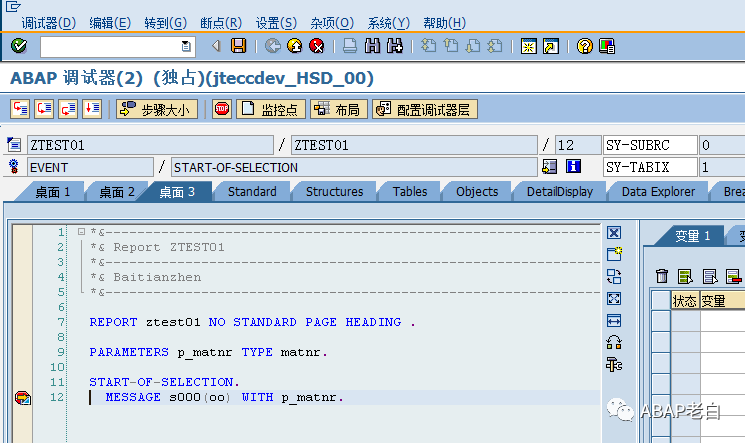Click the Continue debugger icon
The width and height of the screenshot is (745, 443).
click(92, 109)
